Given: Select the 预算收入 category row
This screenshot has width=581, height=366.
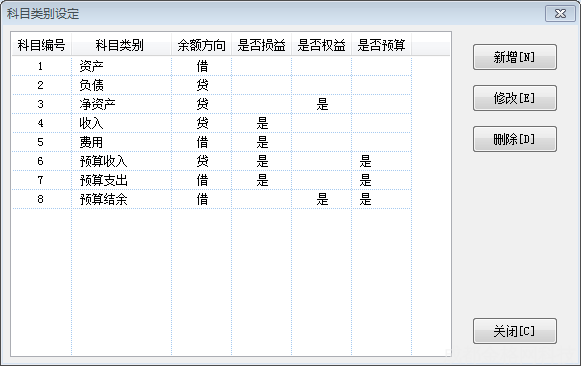Looking at the screenshot, I should tap(212, 161).
